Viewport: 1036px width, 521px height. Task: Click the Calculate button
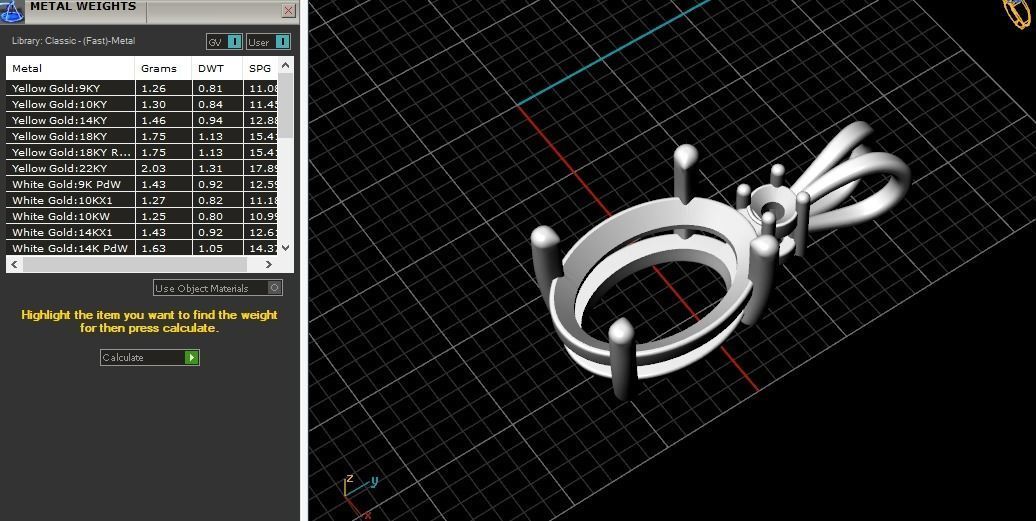[x=149, y=357]
